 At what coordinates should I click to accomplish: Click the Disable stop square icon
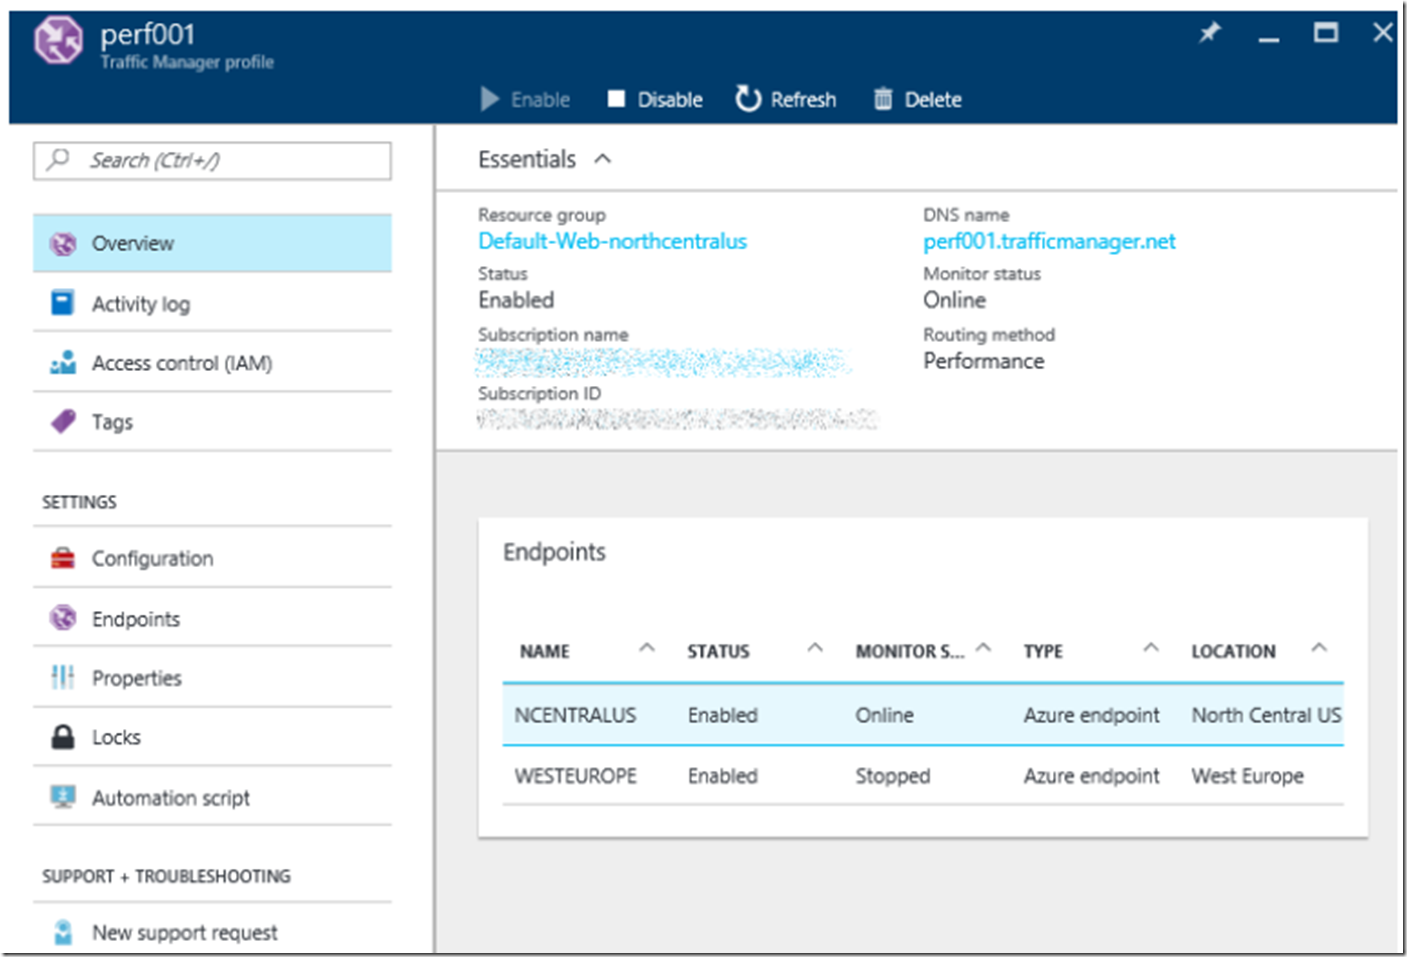click(x=616, y=98)
